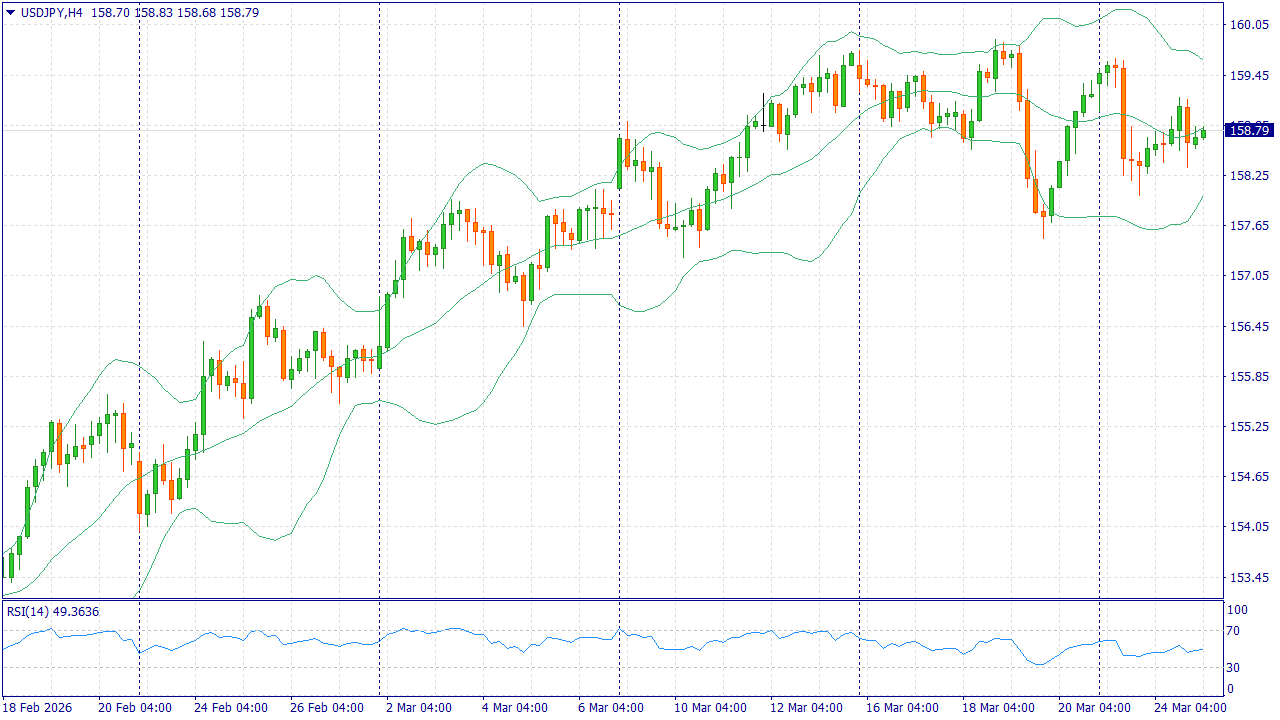
Task: Click the 18 Mar 04:00 time label
Action: (x=998, y=708)
